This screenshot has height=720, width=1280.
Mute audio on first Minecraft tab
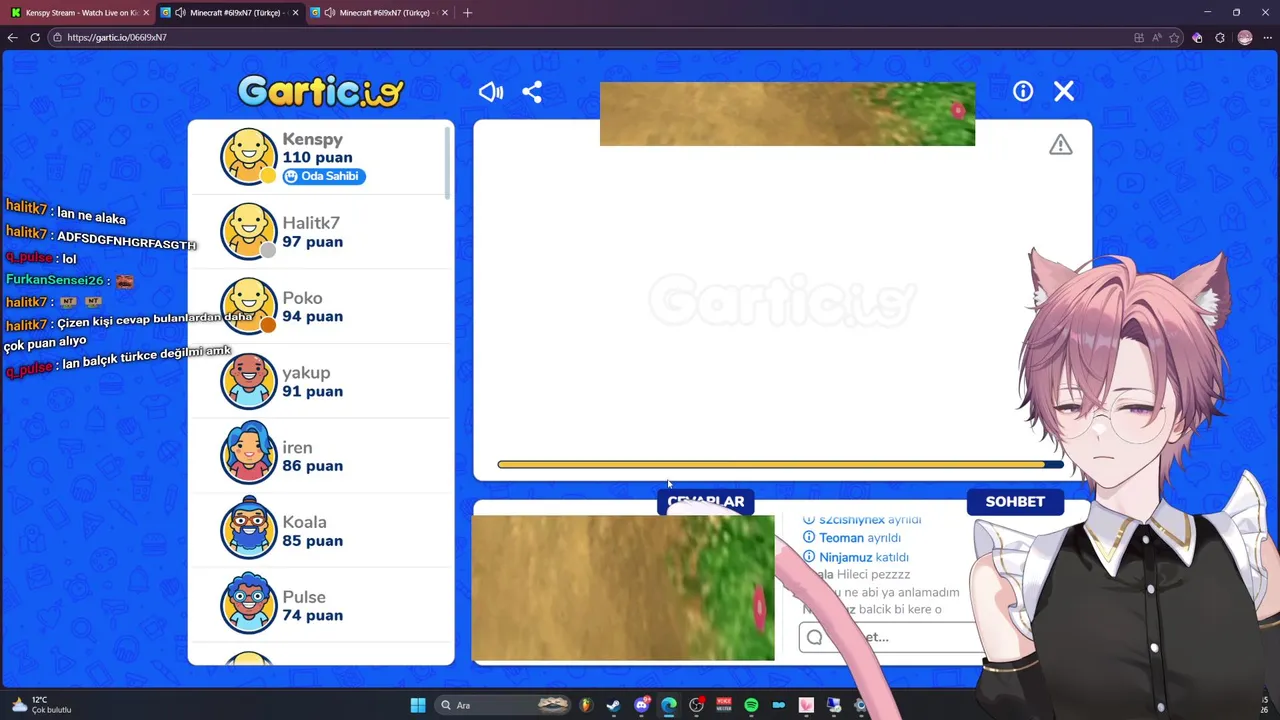(x=180, y=13)
